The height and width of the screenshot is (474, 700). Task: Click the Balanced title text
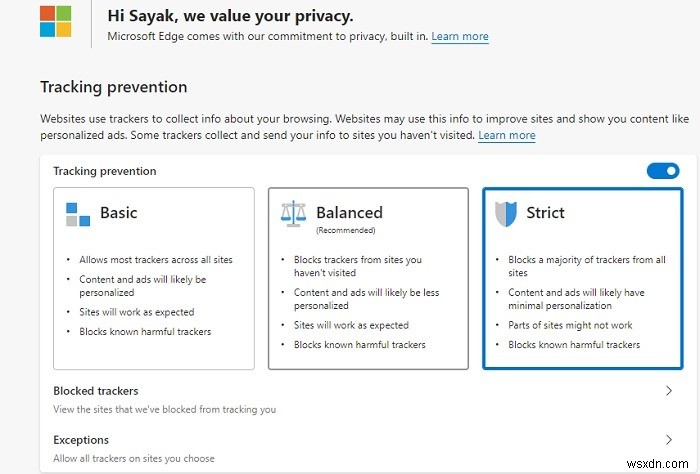[x=349, y=212]
